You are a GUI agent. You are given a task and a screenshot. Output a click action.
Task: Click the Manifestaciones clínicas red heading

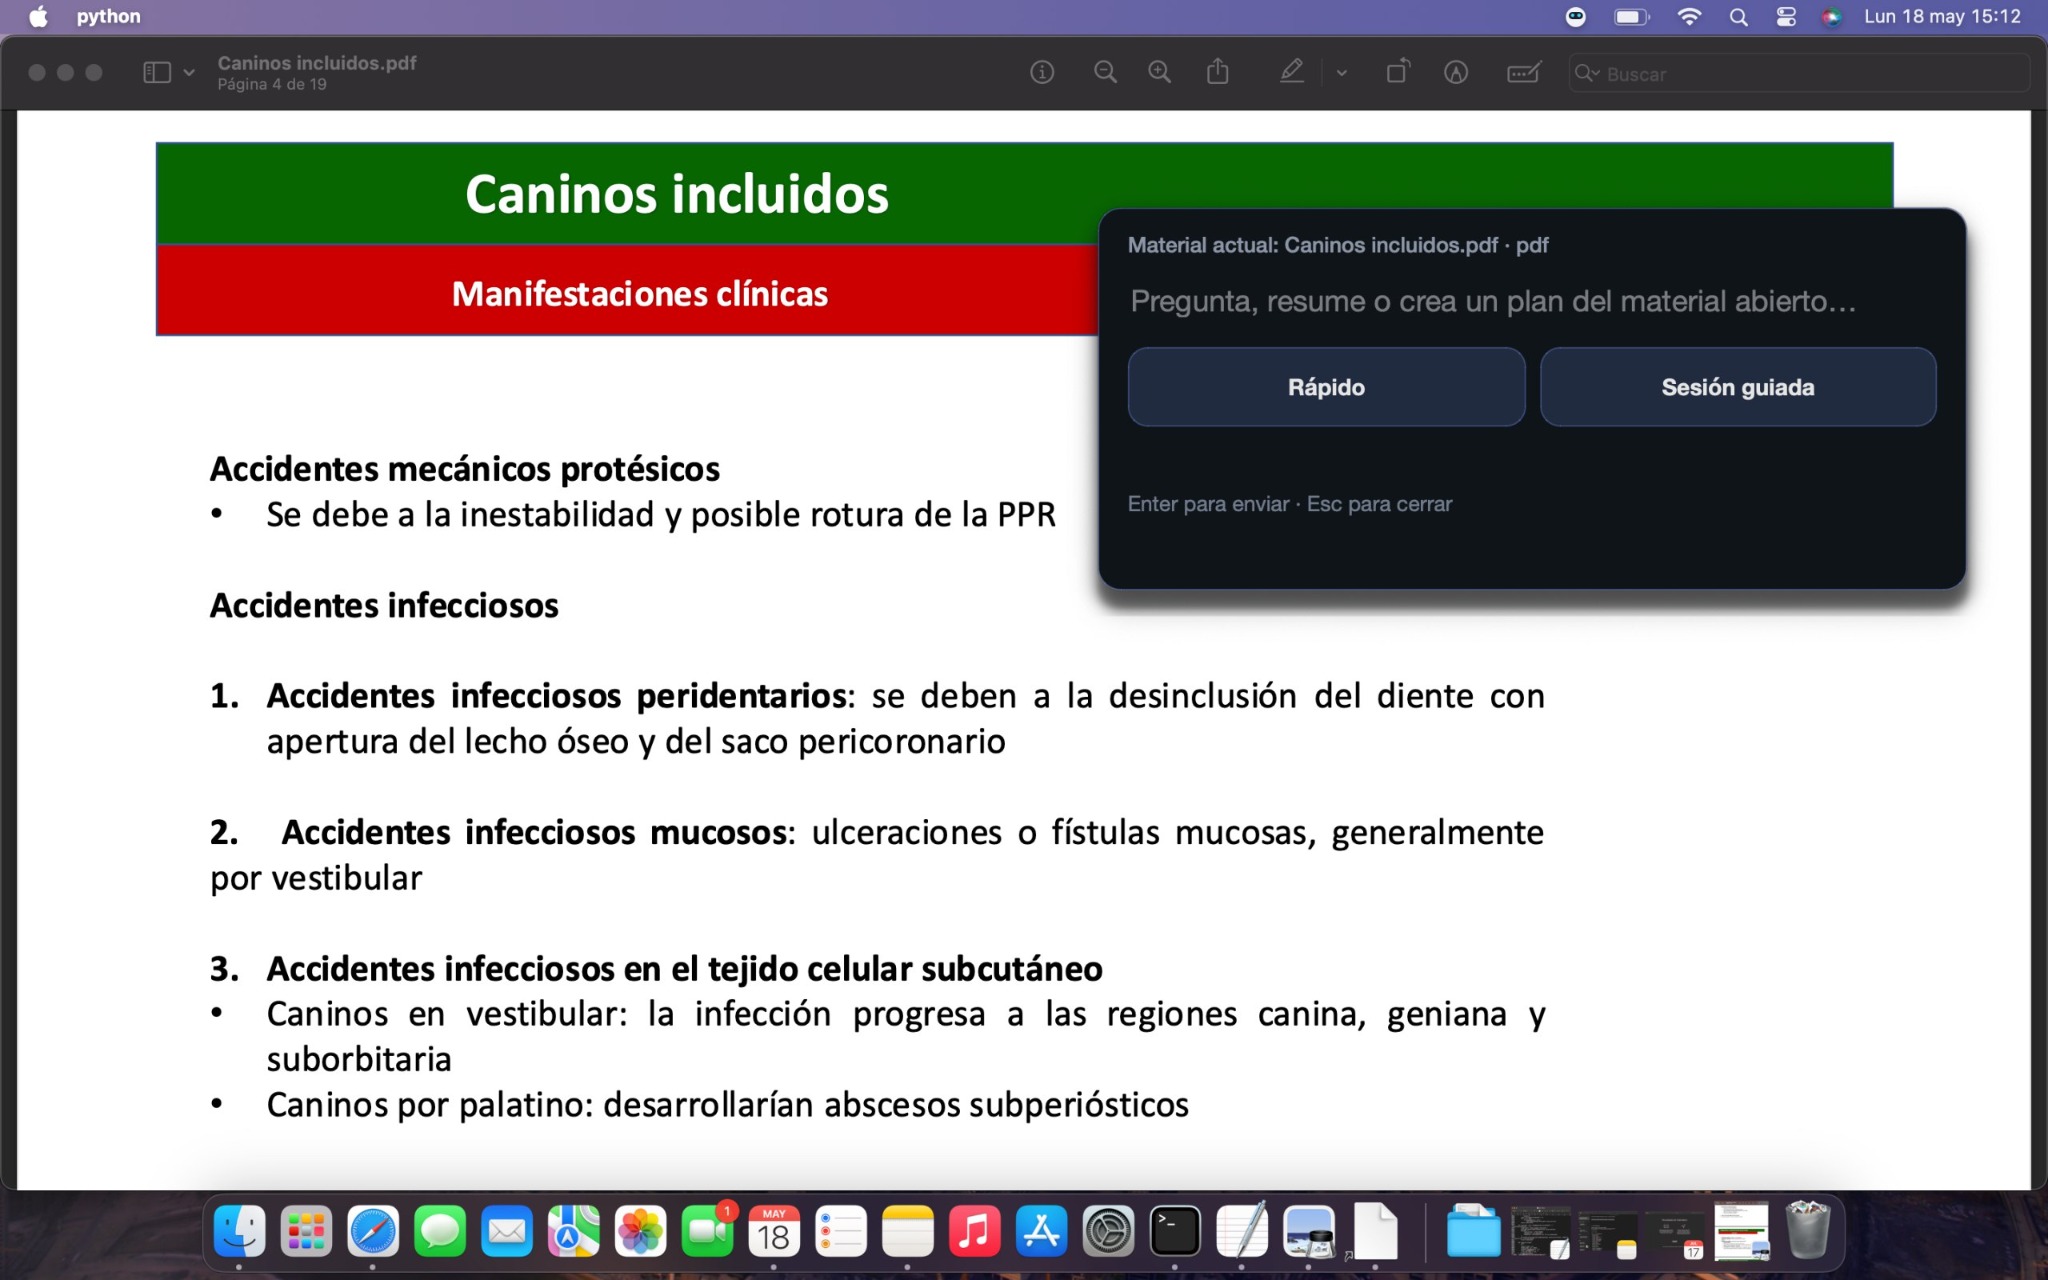click(x=640, y=294)
